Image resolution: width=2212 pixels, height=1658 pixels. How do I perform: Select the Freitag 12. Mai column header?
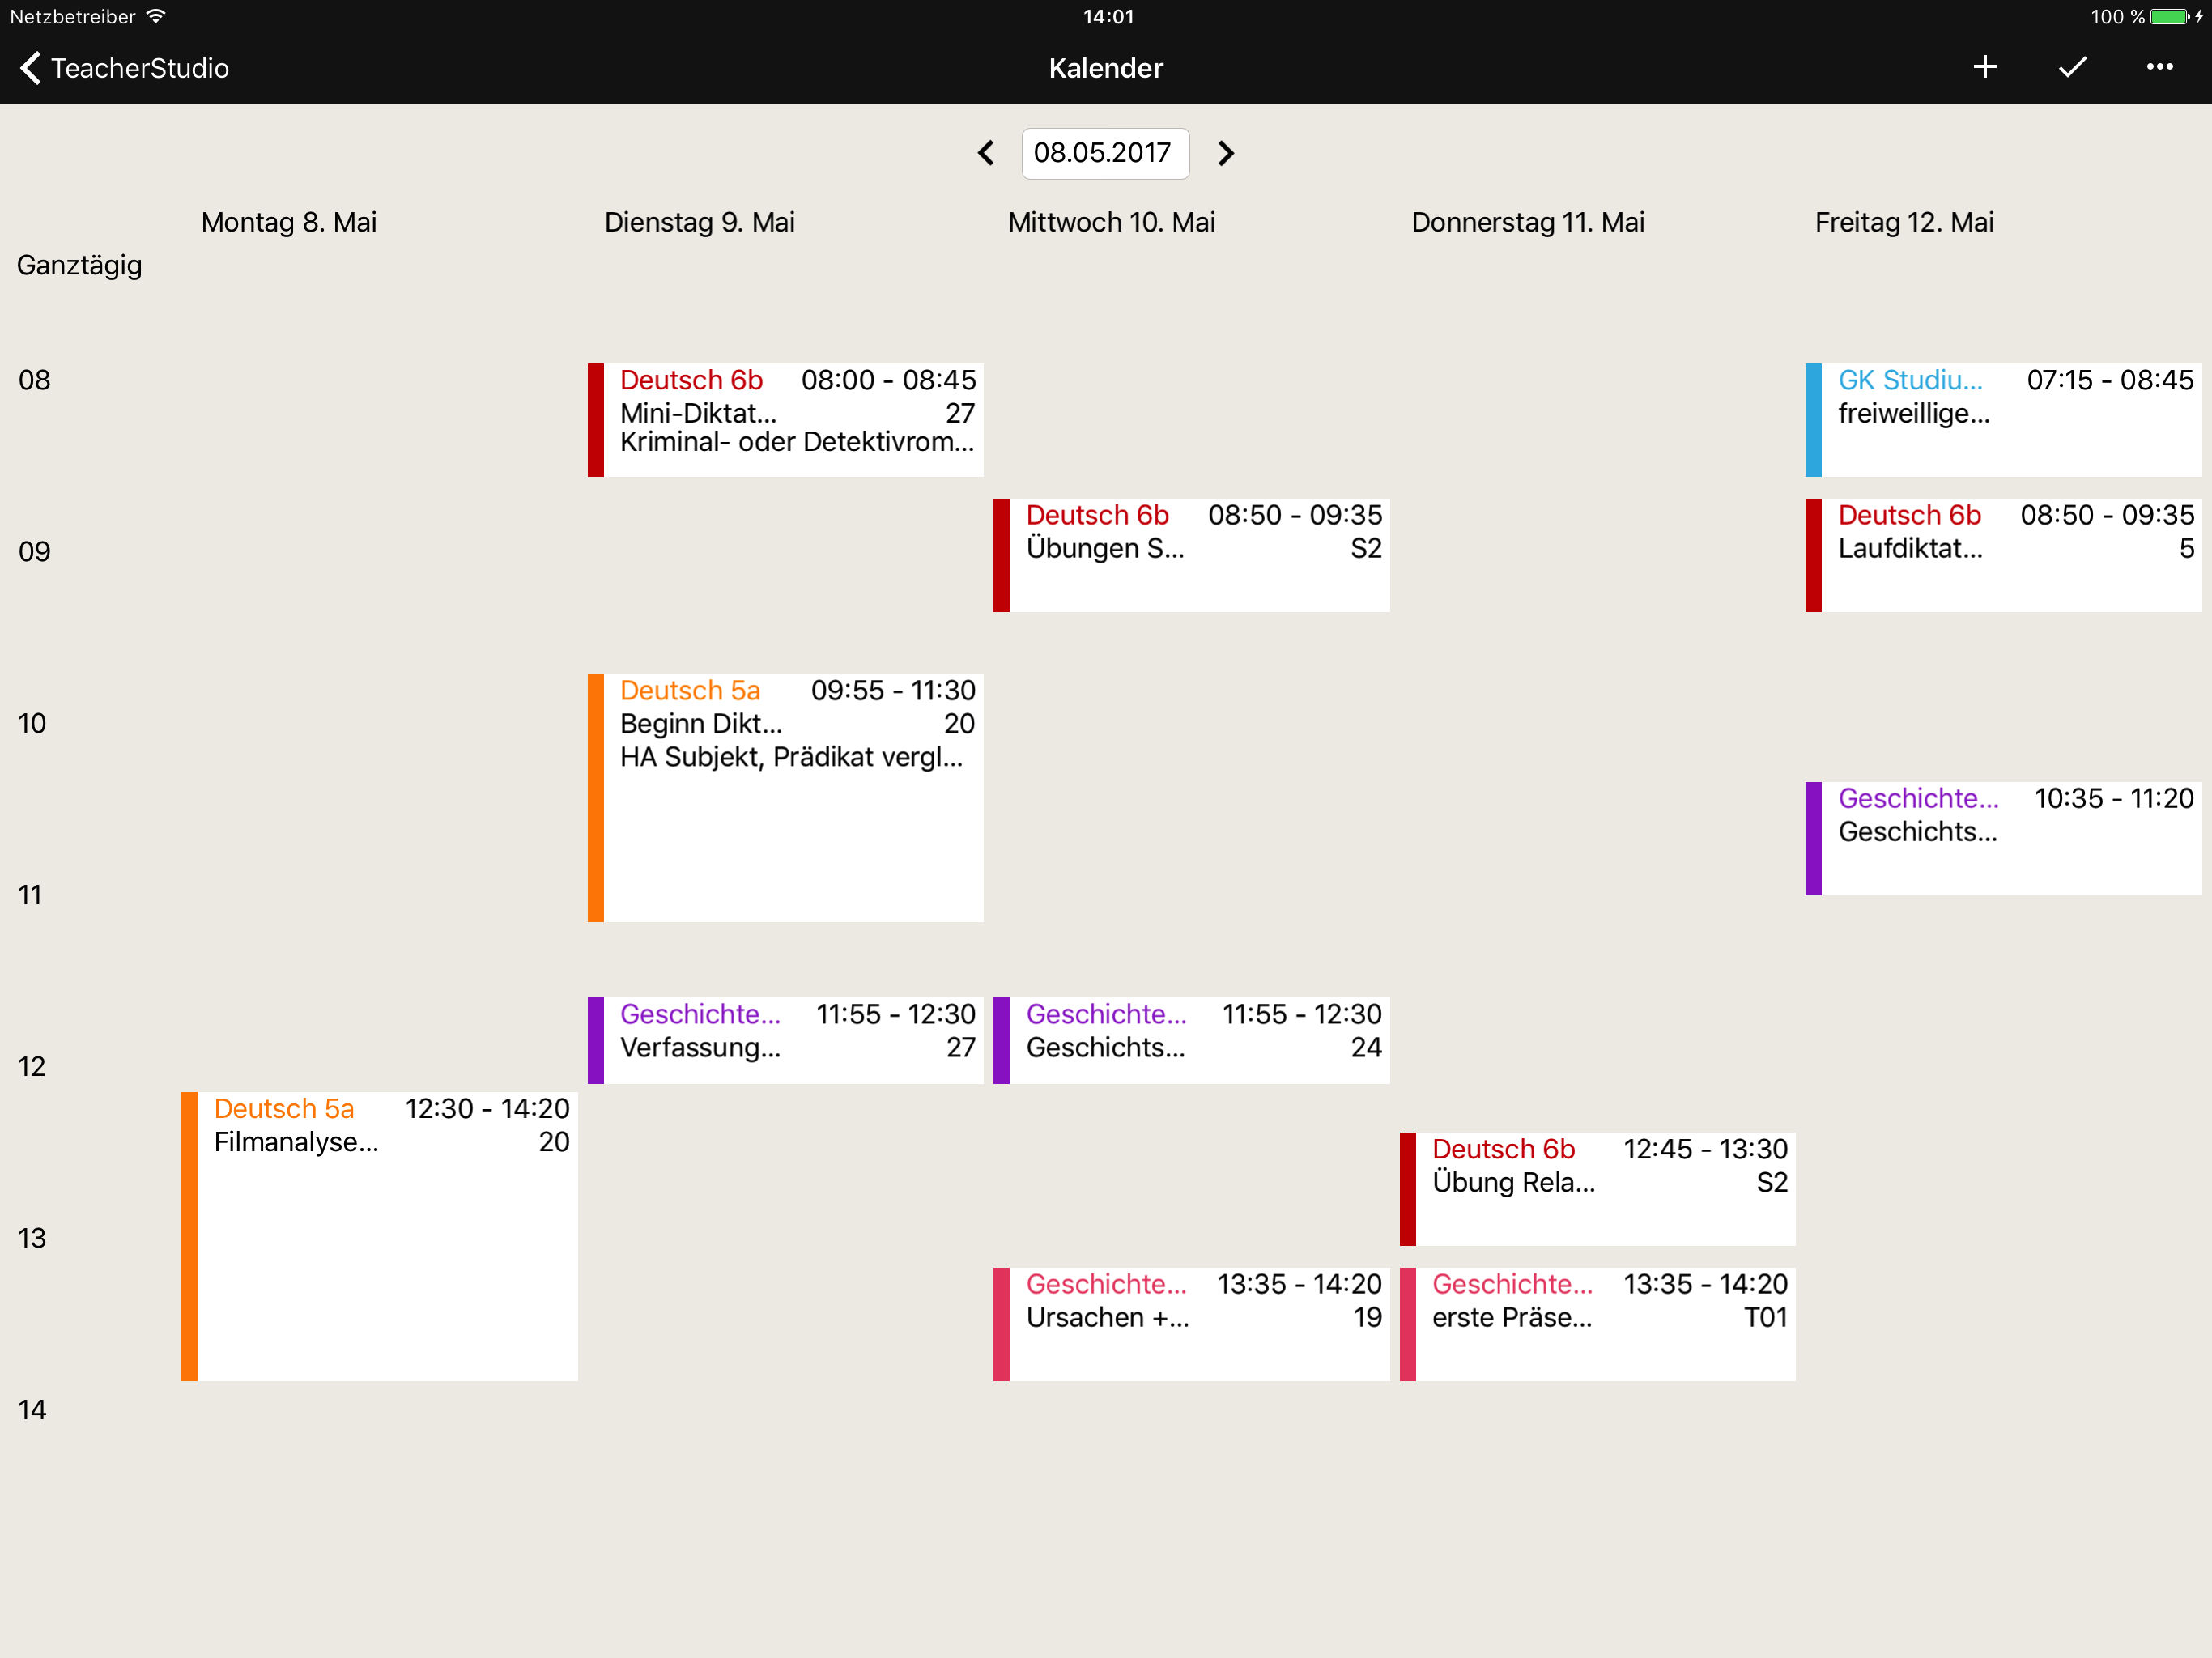[x=1903, y=222]
